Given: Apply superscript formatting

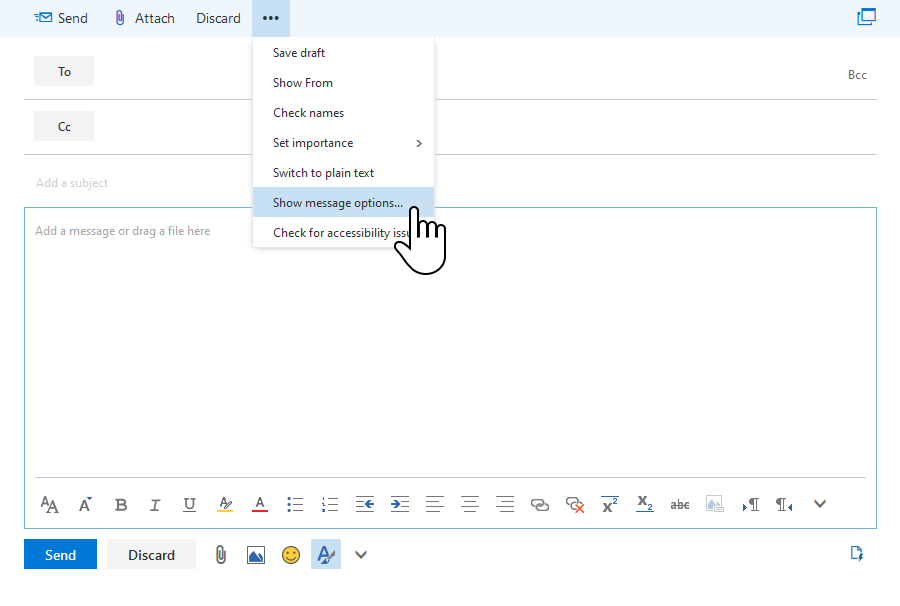Looking at the screenshot, I should pyautogui.click(x=609, y=504).
